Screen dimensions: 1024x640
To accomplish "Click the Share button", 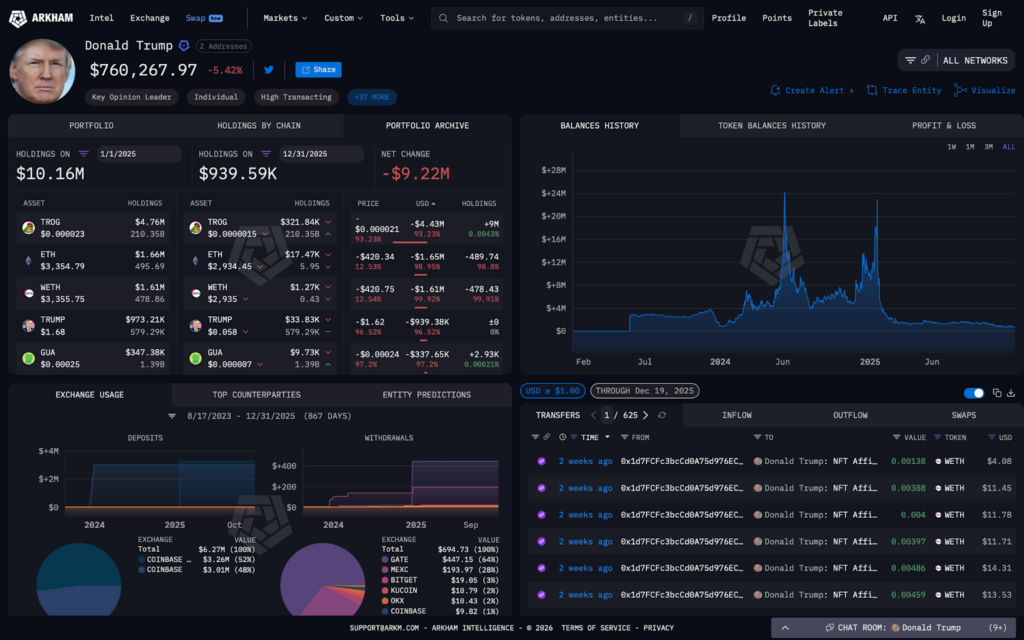I will click(x=318, y=70).
